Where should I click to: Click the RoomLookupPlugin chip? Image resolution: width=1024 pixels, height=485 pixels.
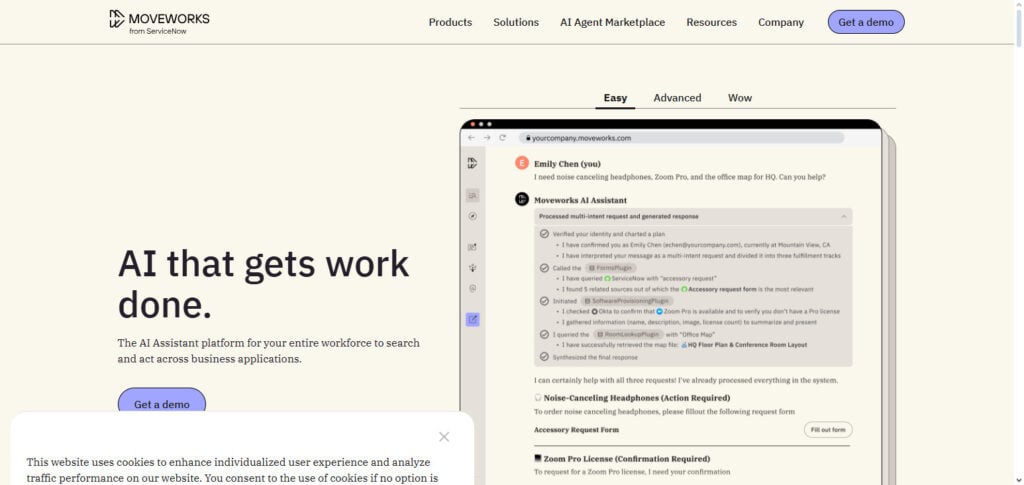(630, 334)
